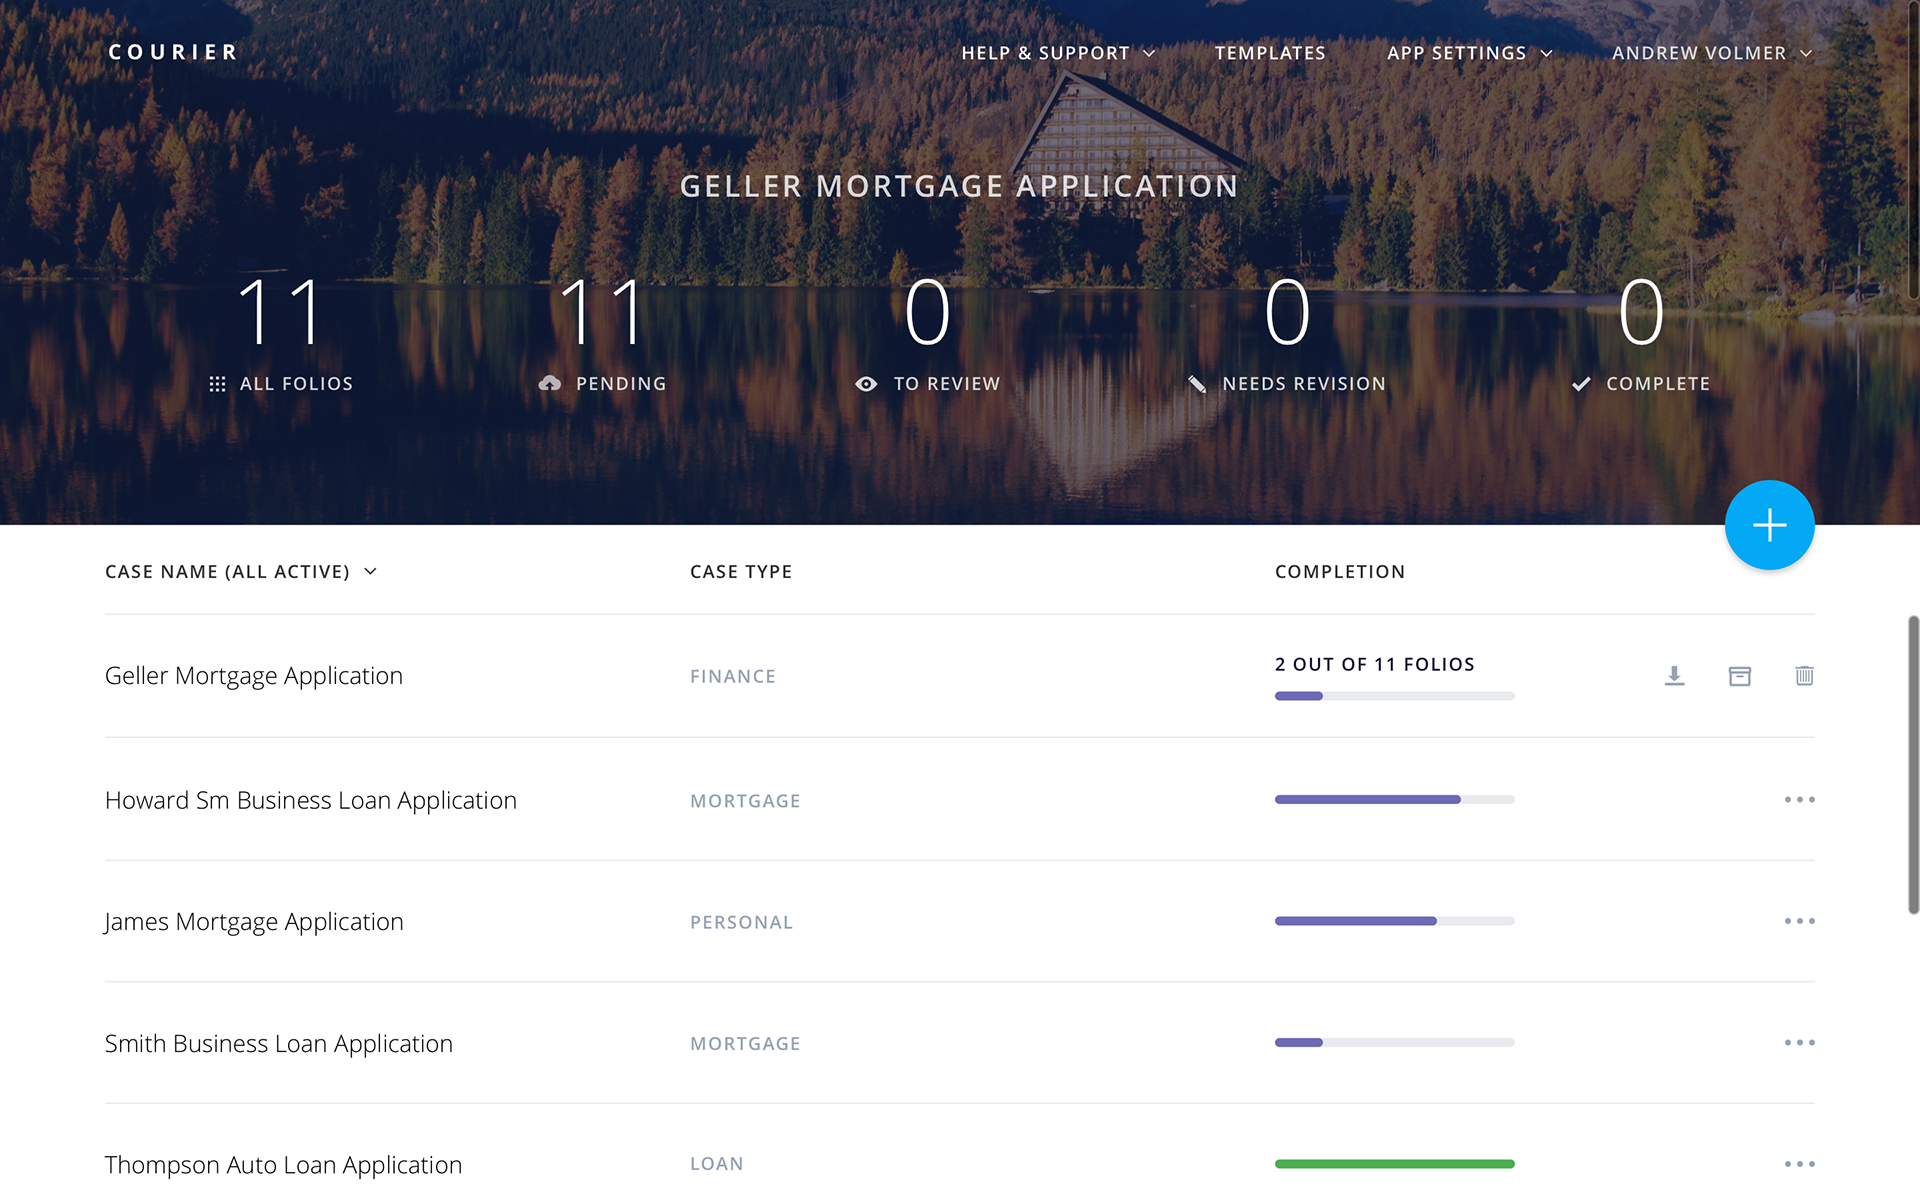
Task: Open Geller Mortgage Application case link
Action: [x=254, y=676]
